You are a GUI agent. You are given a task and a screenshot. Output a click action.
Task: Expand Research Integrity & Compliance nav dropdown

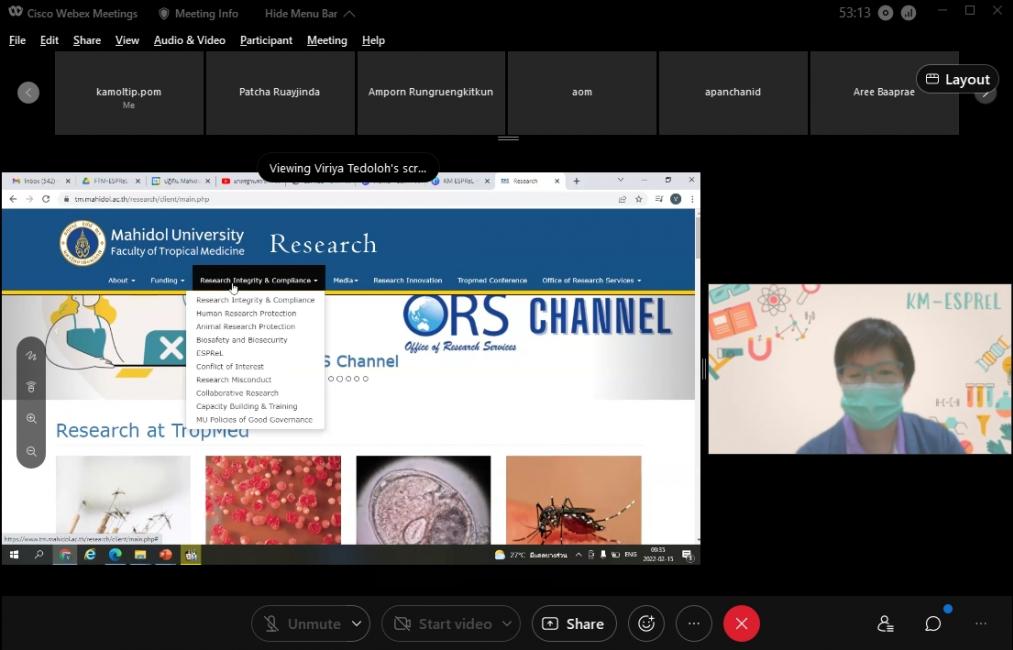click(258, 280)
